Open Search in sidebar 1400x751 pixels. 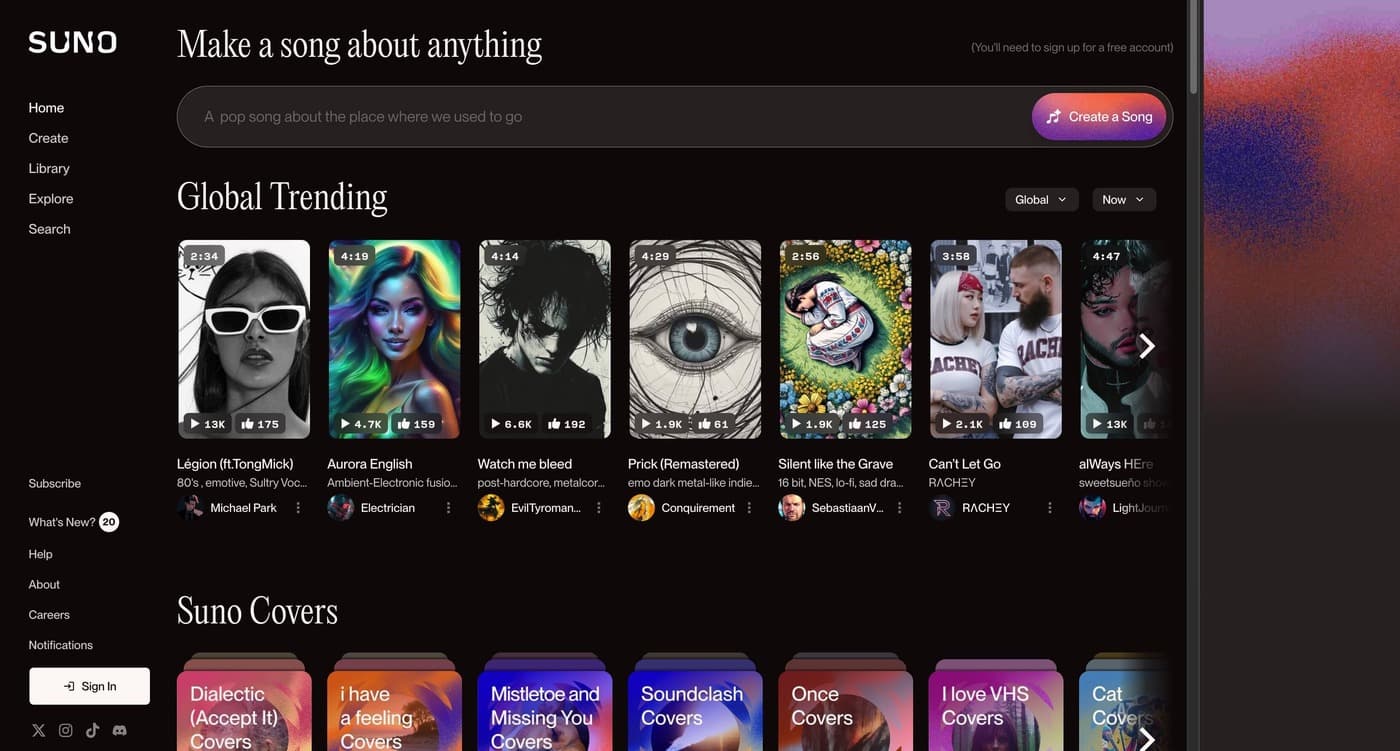tap(49, 229)
